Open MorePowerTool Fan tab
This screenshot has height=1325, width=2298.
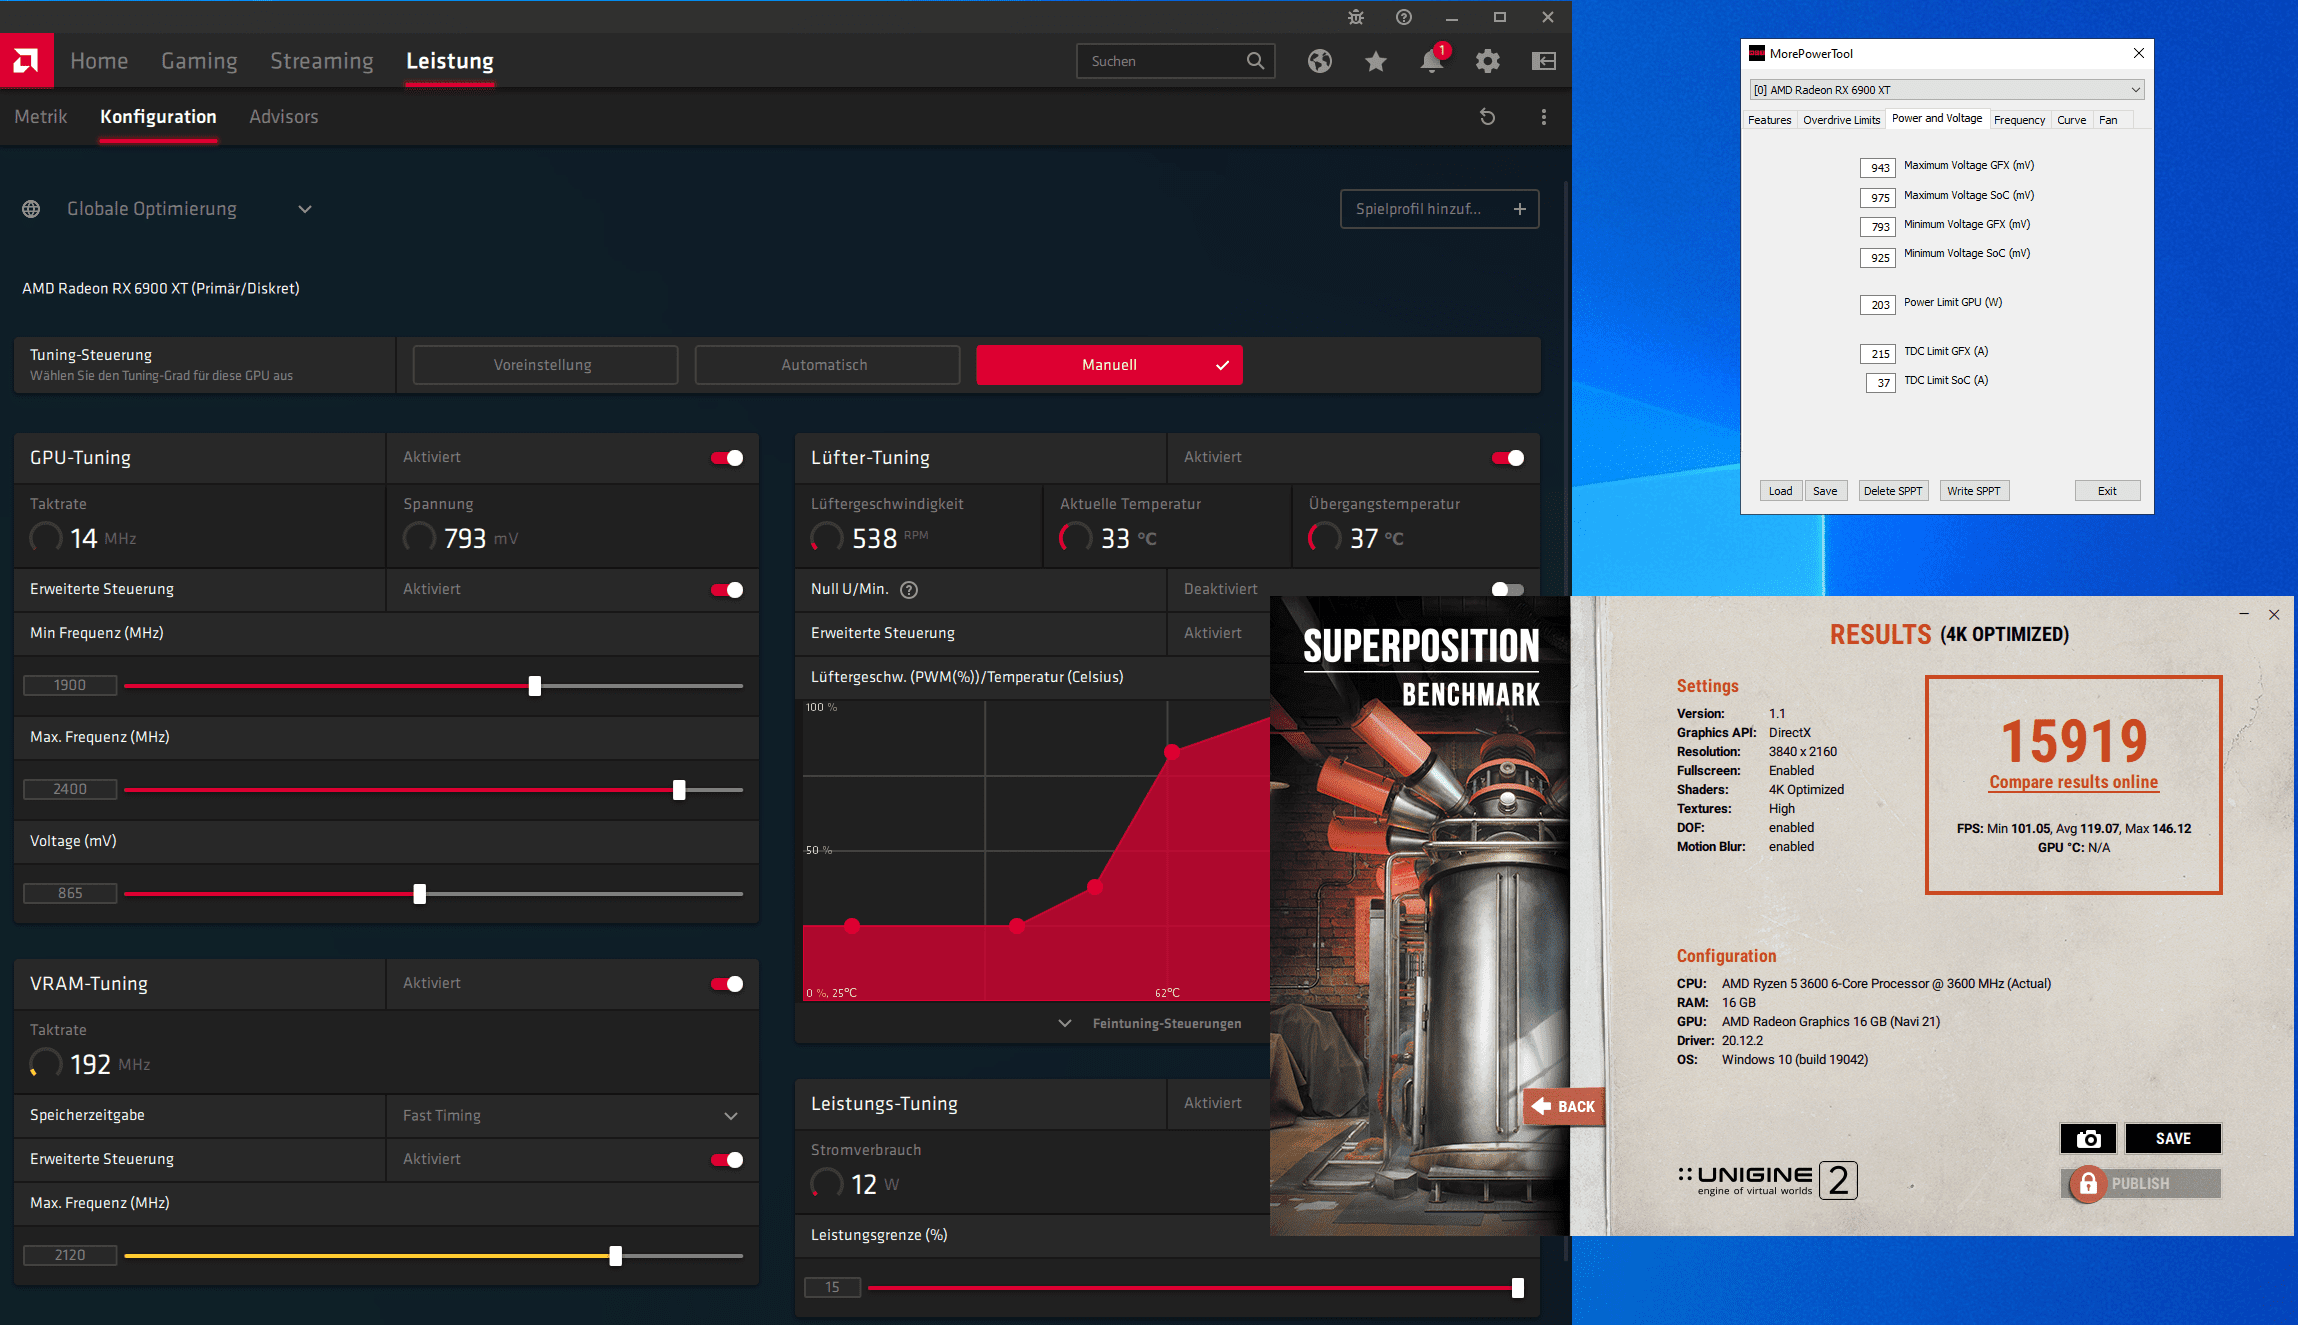(x=2108, y=120)
